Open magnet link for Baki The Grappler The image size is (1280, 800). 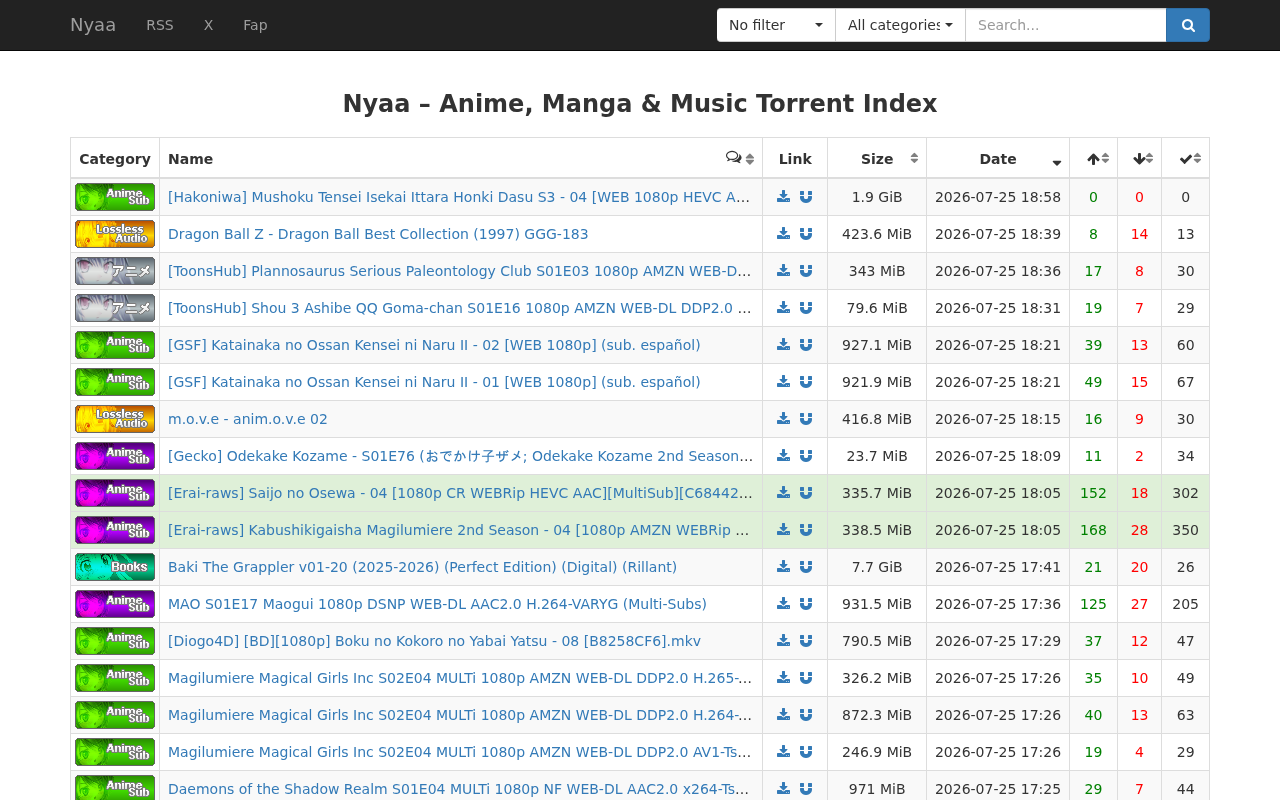tap(806, 567)
